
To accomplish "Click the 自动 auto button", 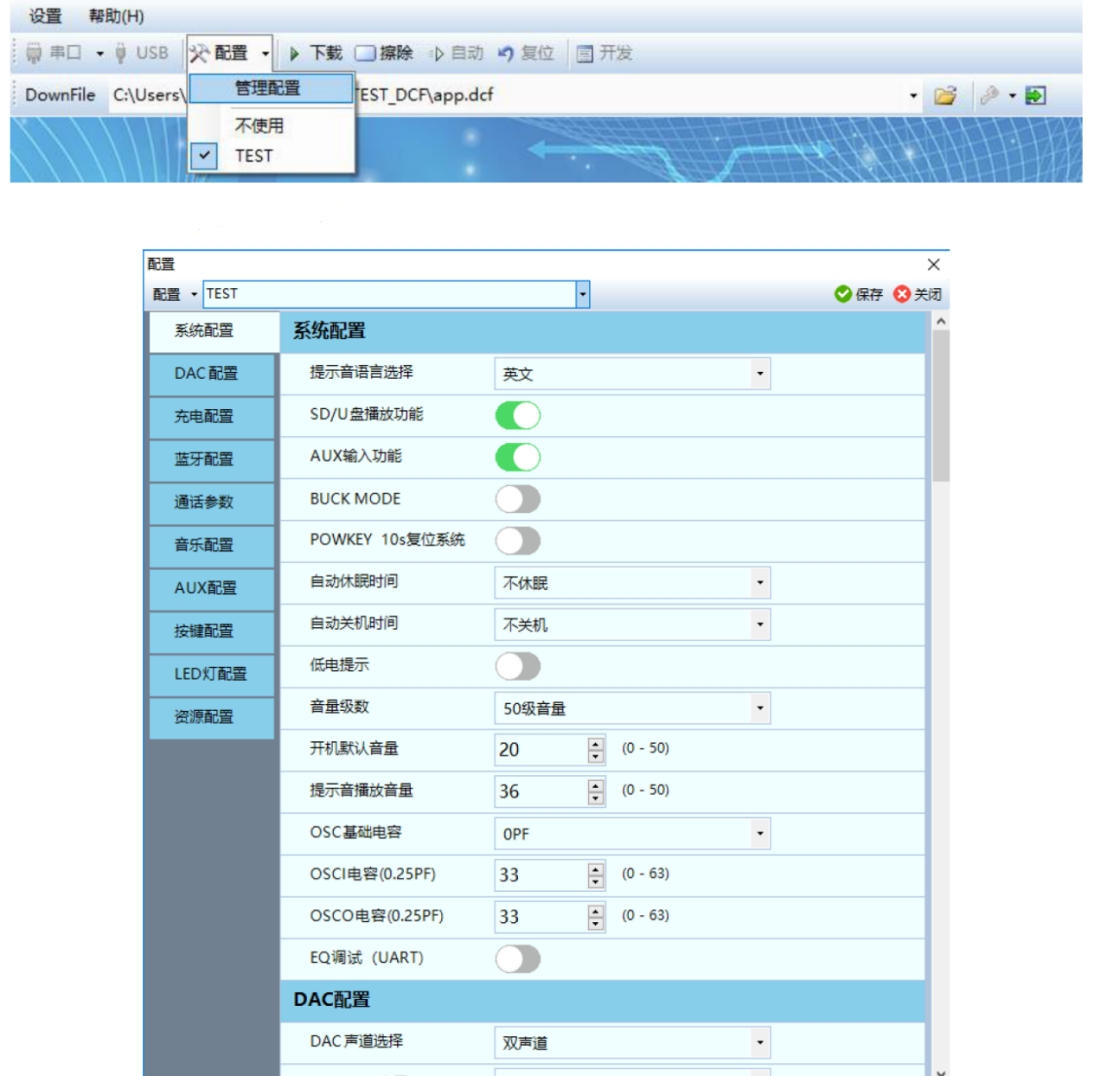I will click(x=456, y=53).
